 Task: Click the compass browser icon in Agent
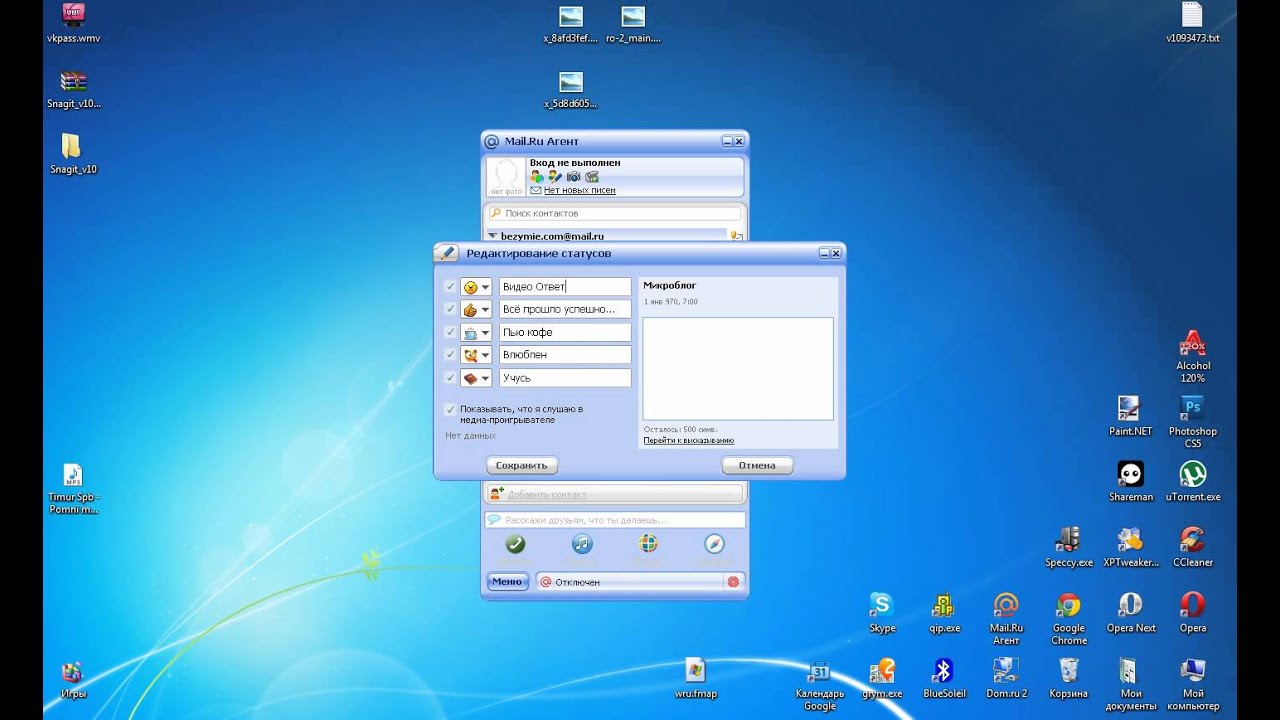pos(714,544)
